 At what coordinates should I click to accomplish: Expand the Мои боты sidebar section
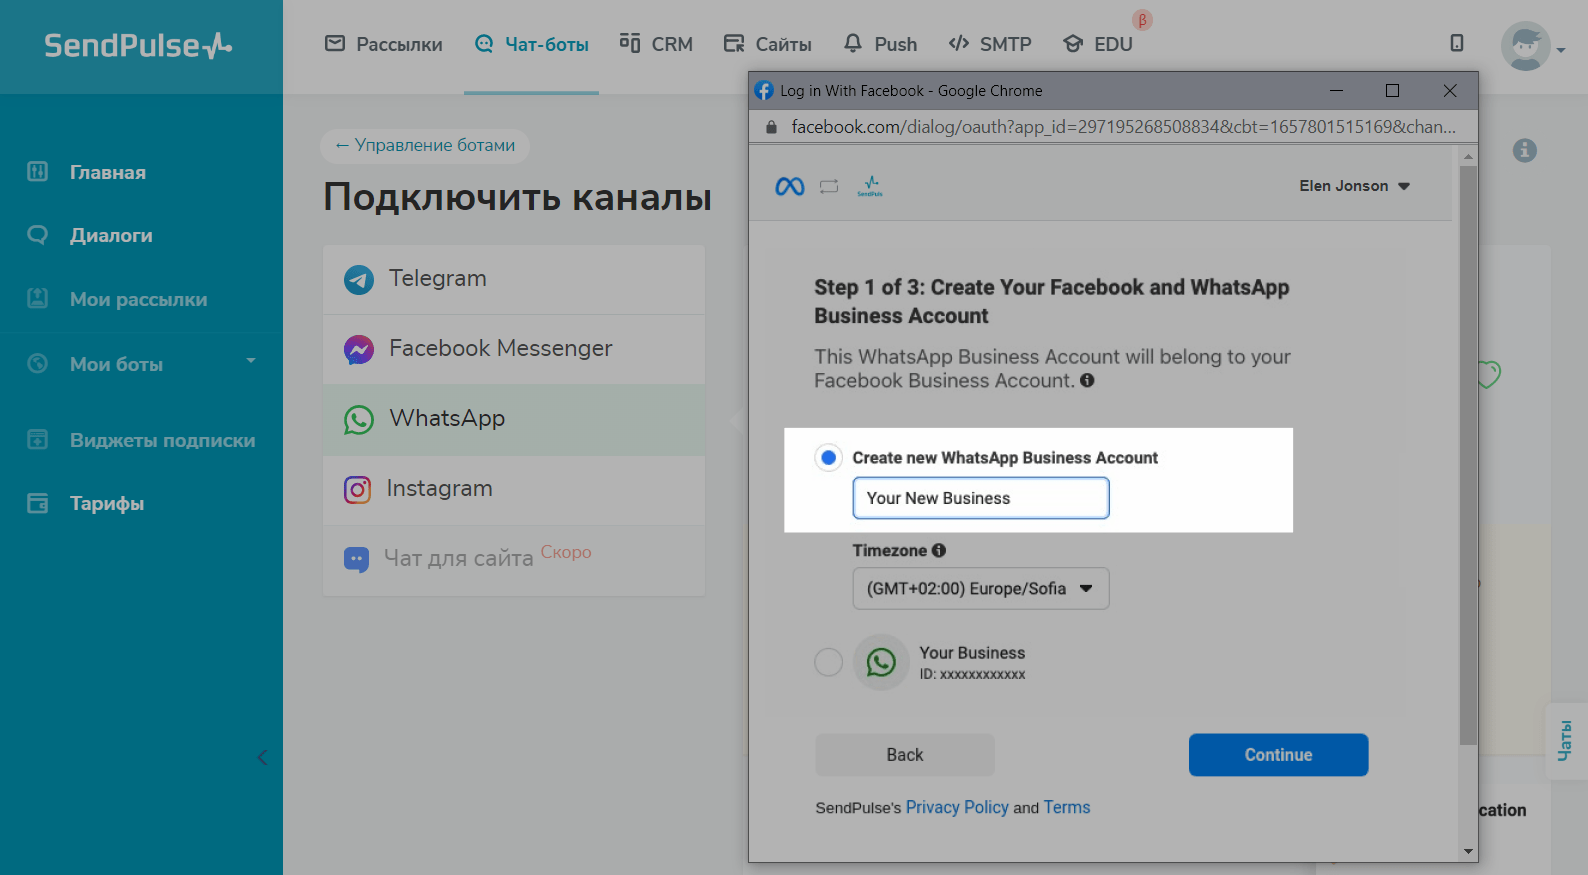click(x=250, y=361)
